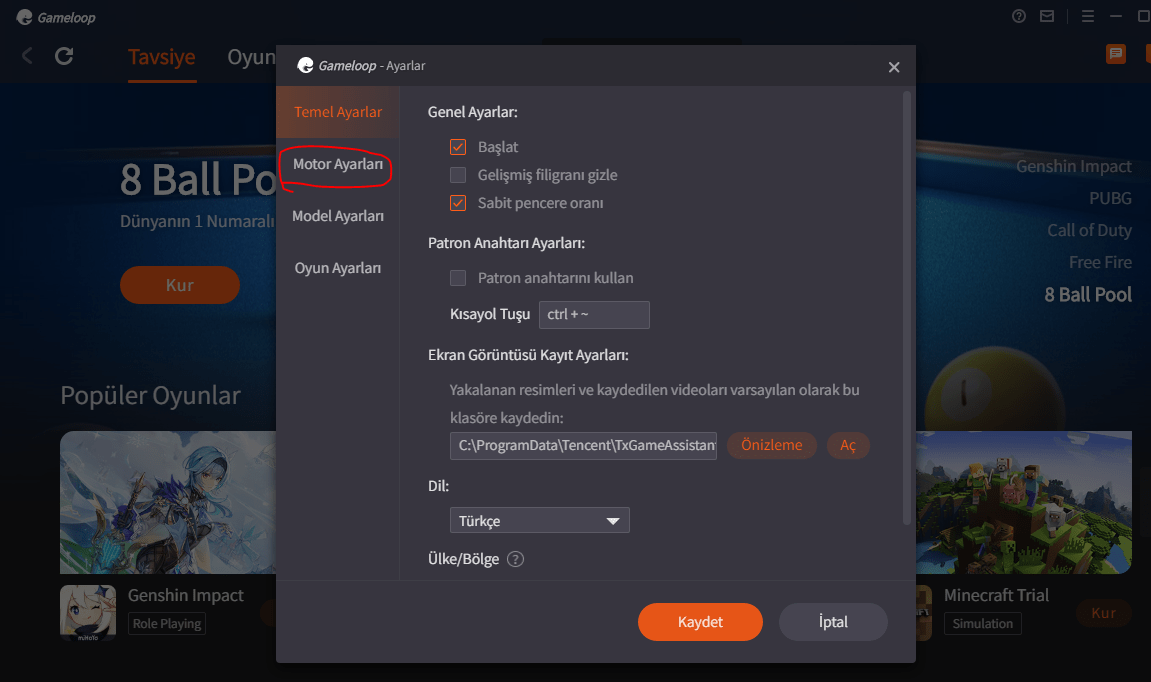The width and height of the screenshot is (1151, 682).
Task: Select Free Fire in banner list
Action: 1100,262
